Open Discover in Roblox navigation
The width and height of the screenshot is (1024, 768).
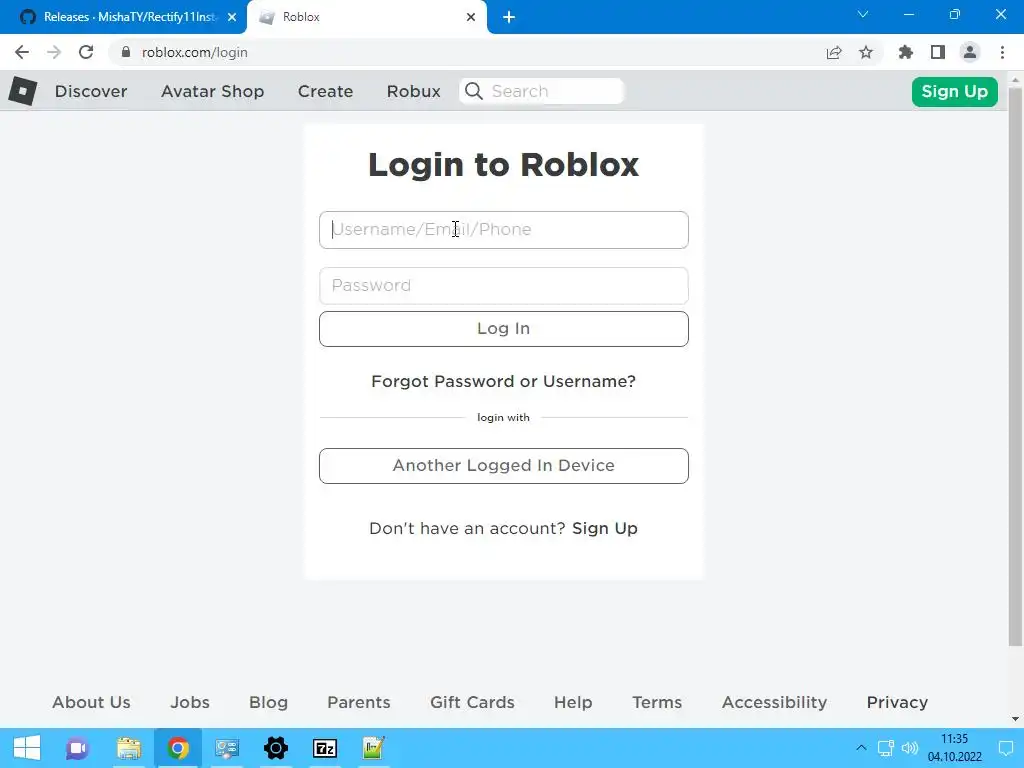coord(91,91)
